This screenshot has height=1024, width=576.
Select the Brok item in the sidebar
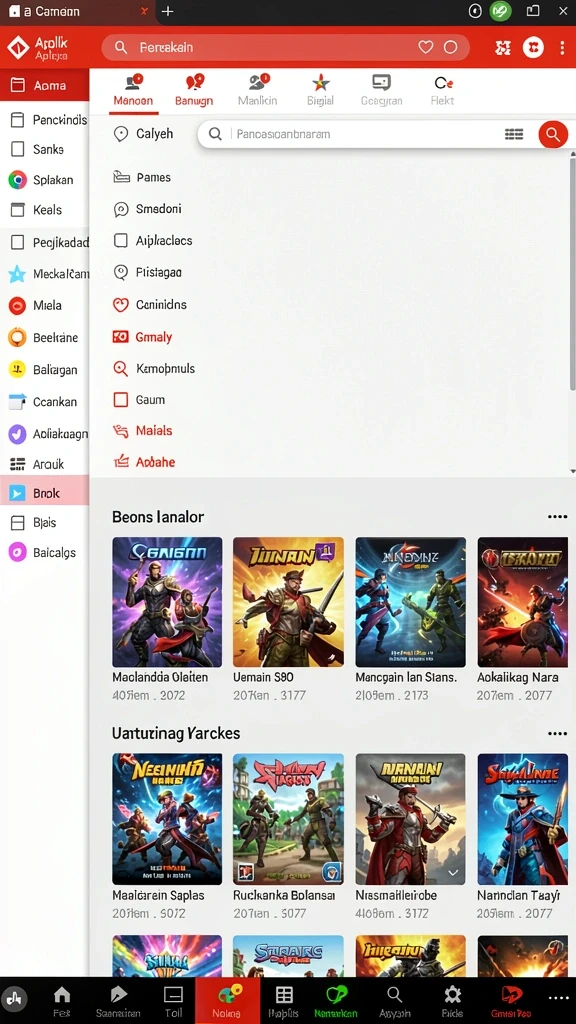tap(44, 493)
